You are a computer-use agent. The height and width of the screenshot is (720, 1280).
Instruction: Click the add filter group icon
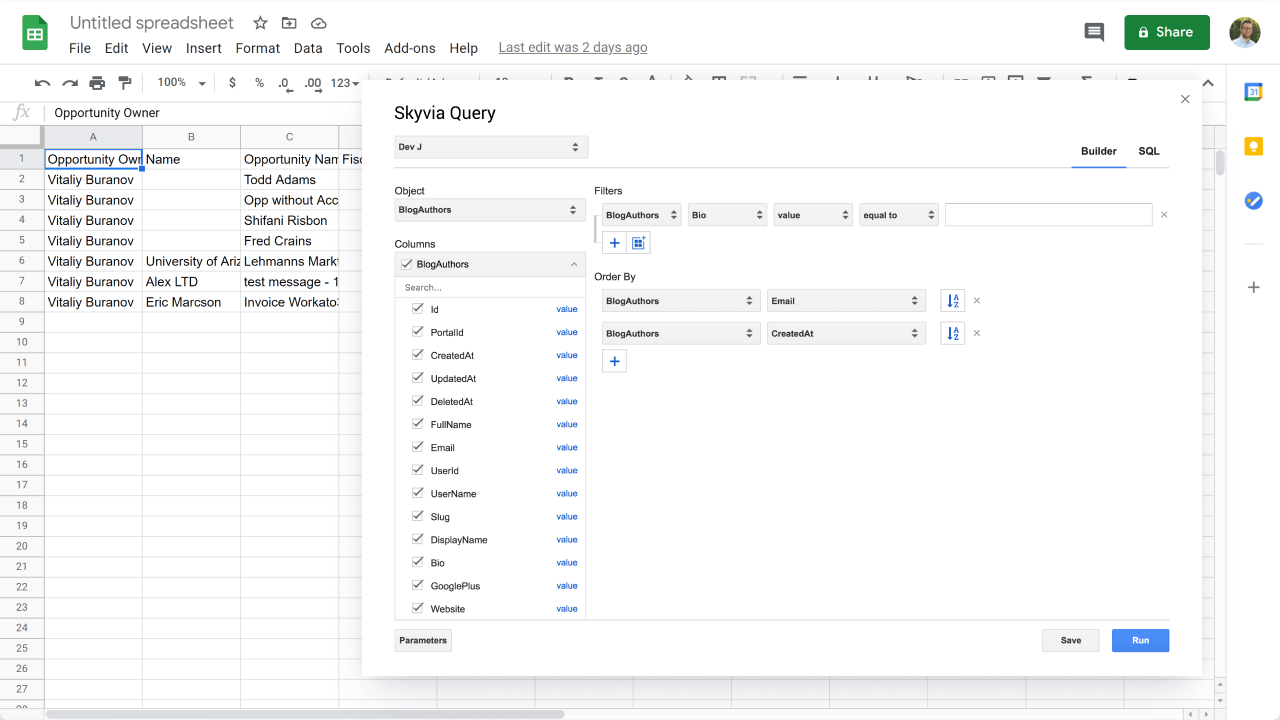point(639,243)
